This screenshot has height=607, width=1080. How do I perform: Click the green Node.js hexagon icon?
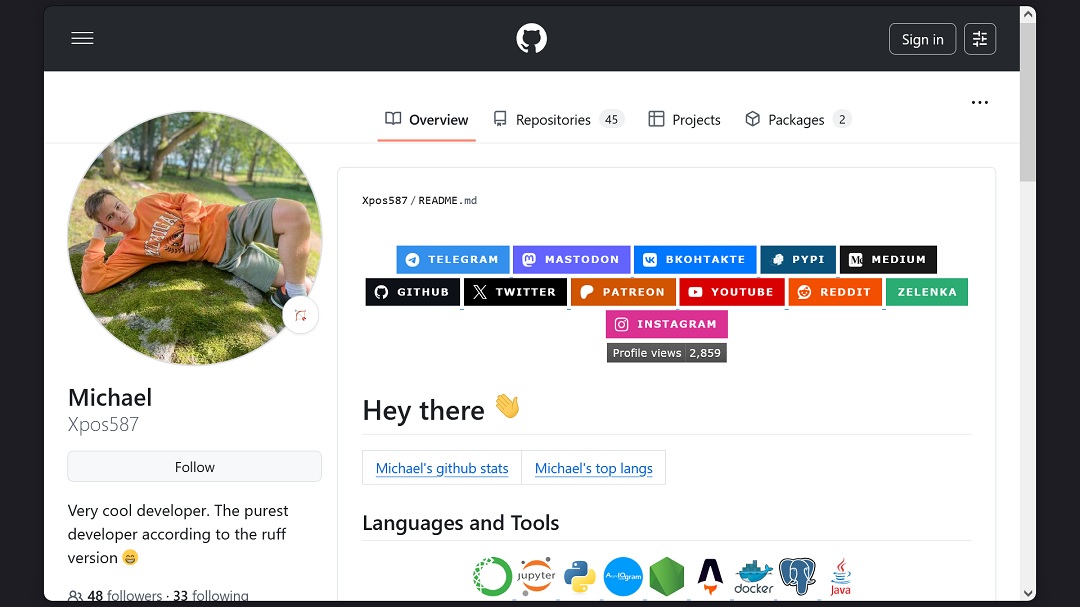(x=667, y=577)
